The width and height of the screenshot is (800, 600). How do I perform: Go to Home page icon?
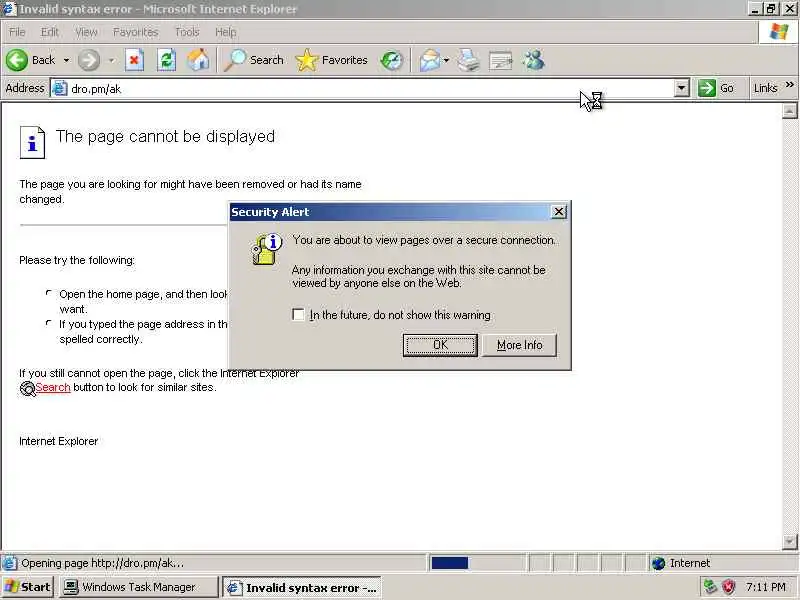pyautogui.click(x=198, y=60)
